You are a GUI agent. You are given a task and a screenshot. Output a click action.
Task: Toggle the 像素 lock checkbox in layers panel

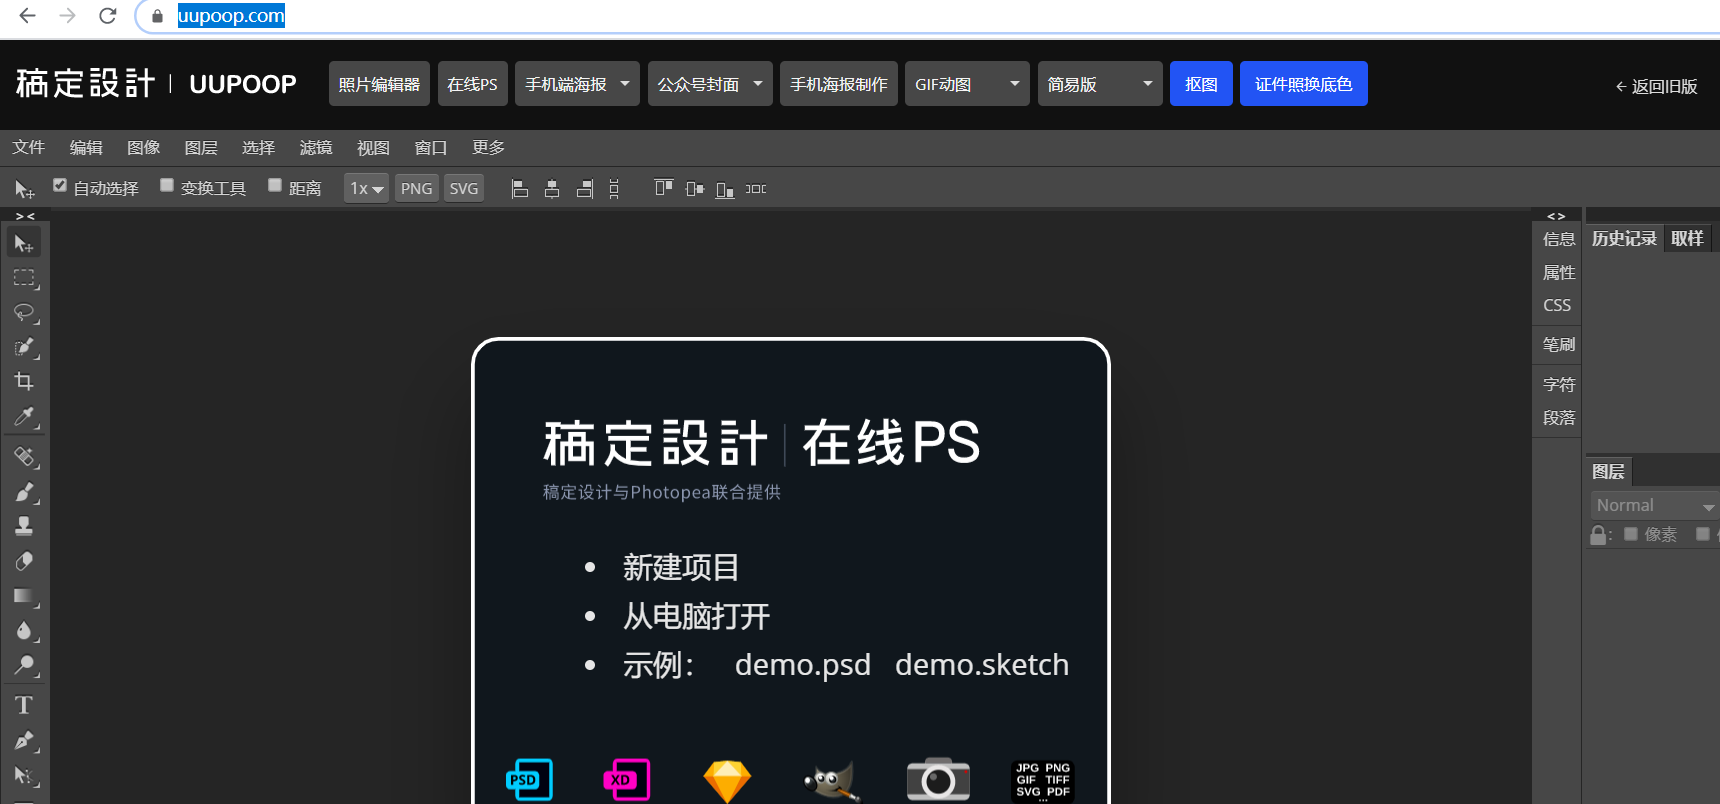tap(1631, 534)
